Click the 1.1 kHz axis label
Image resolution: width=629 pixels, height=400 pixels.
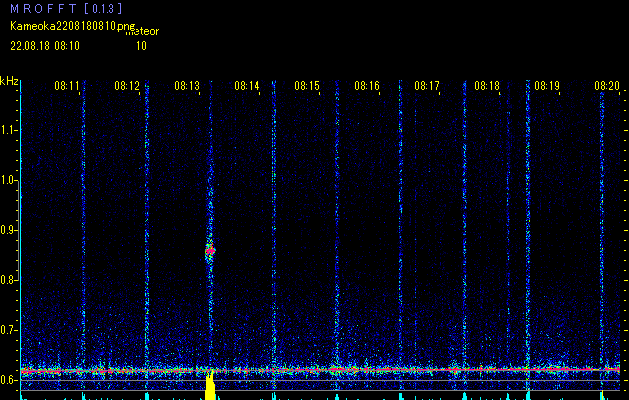click(x=8, y=130)
